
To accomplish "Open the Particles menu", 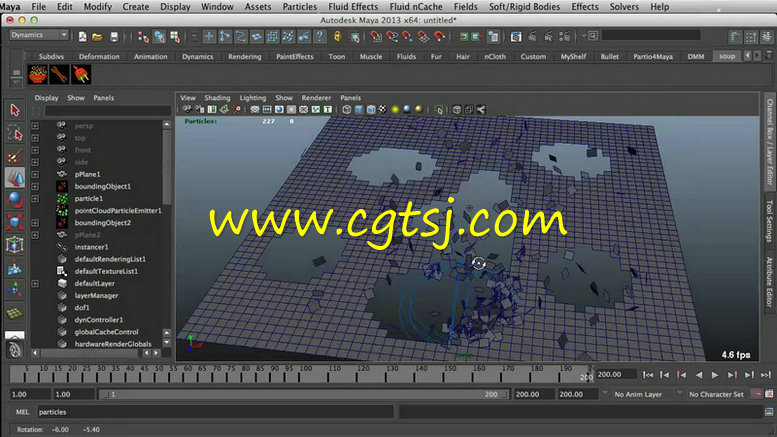I will [299, 6].
